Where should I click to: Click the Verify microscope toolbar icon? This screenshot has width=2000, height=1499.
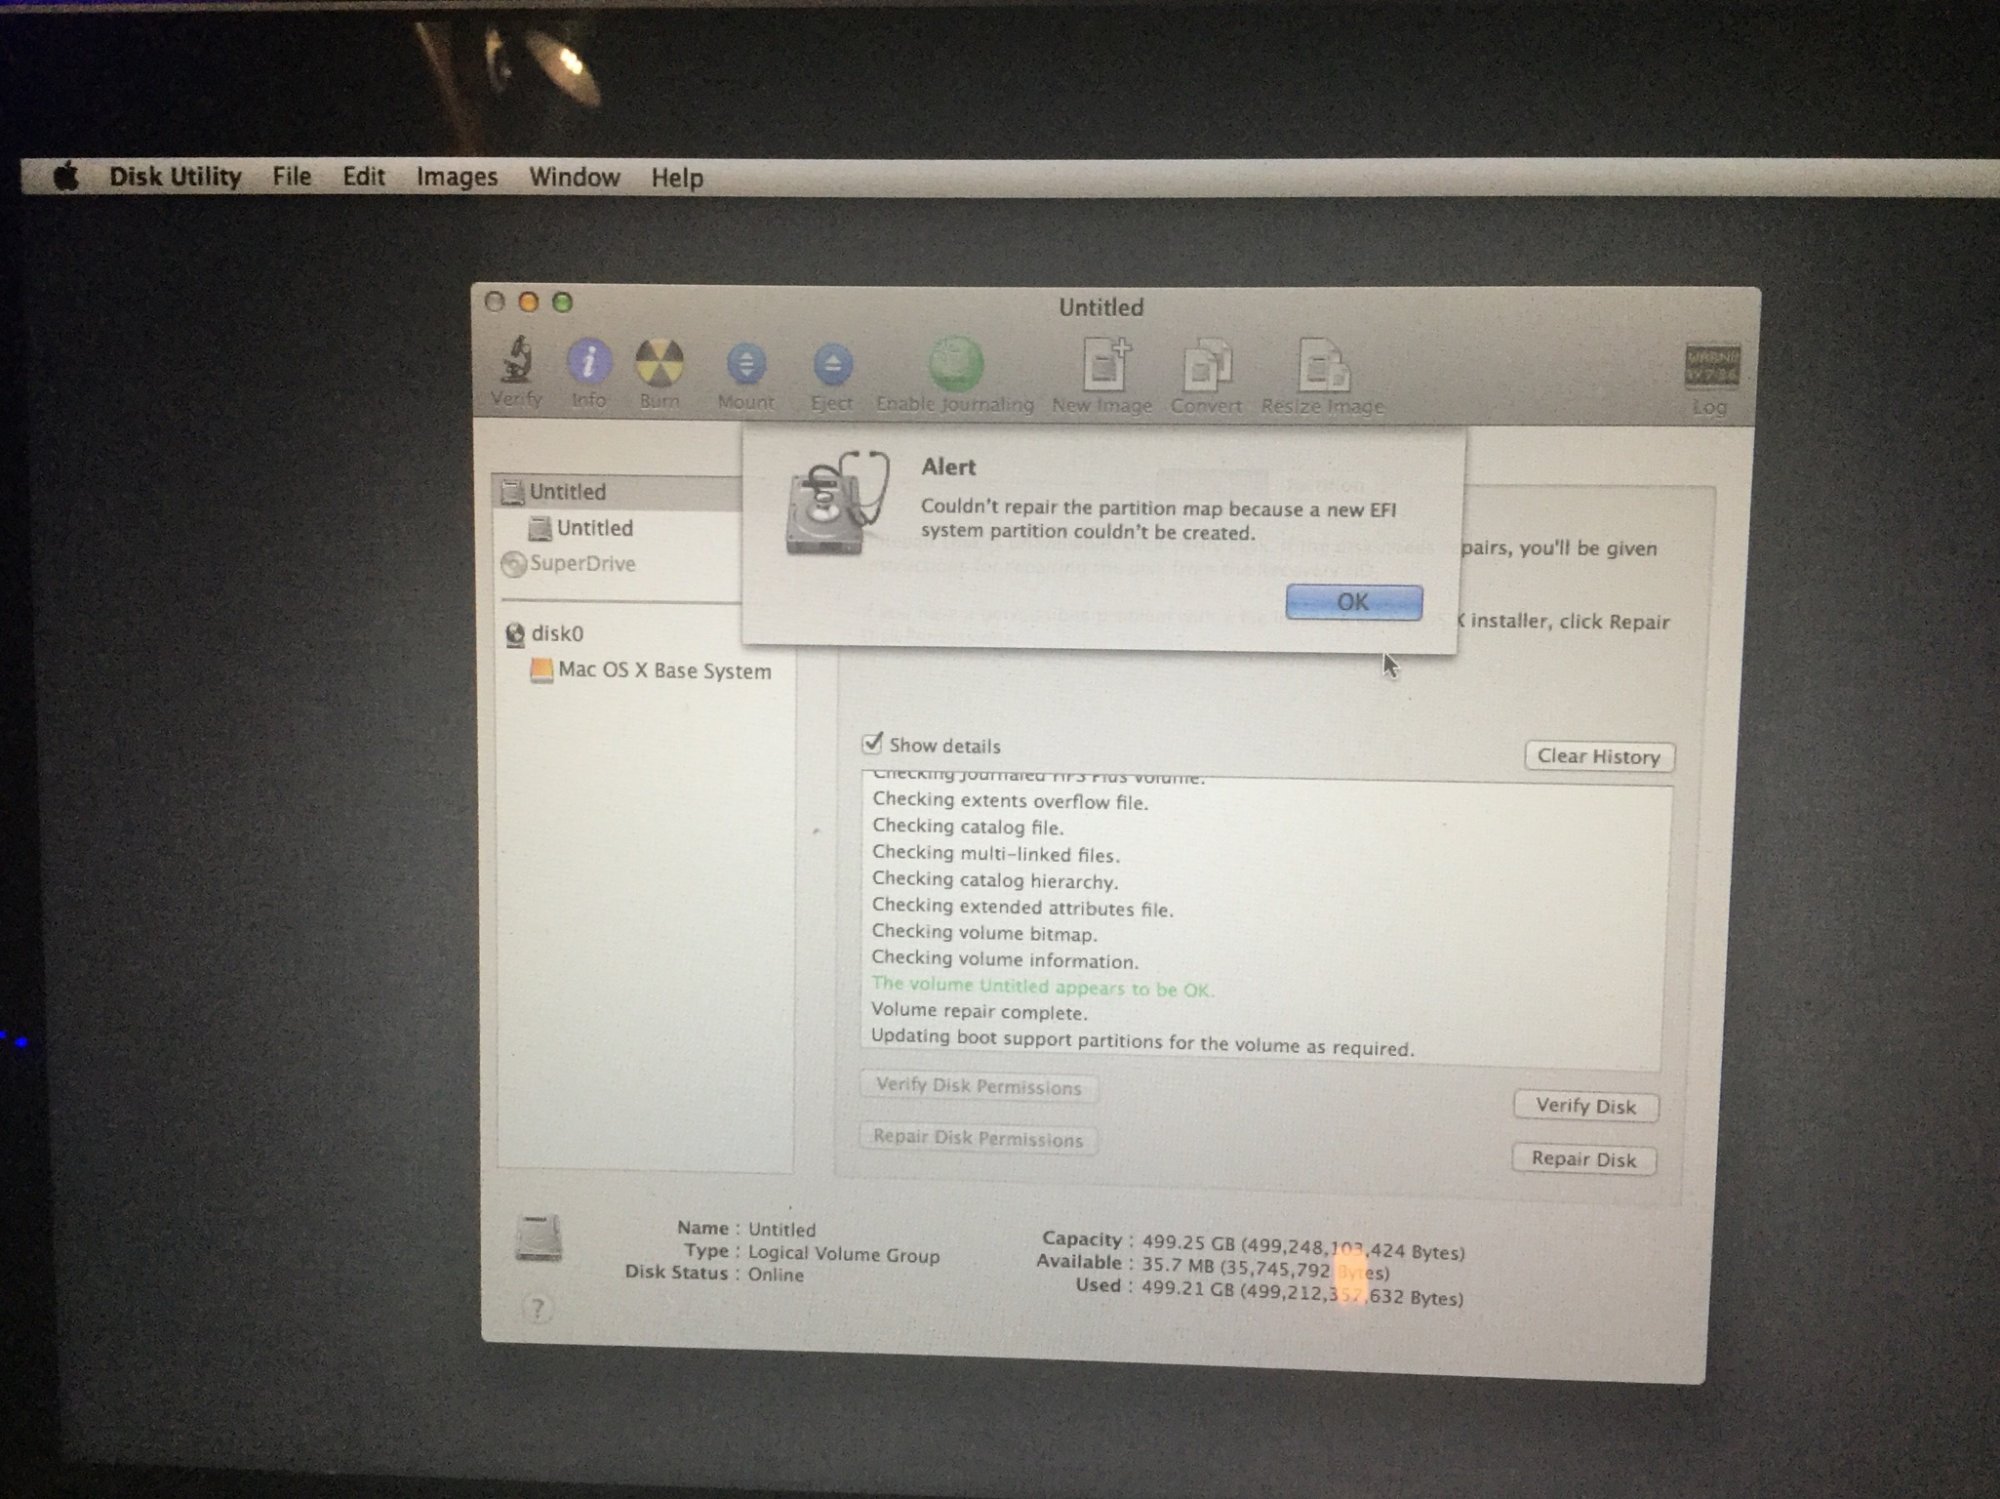point(516,361)
